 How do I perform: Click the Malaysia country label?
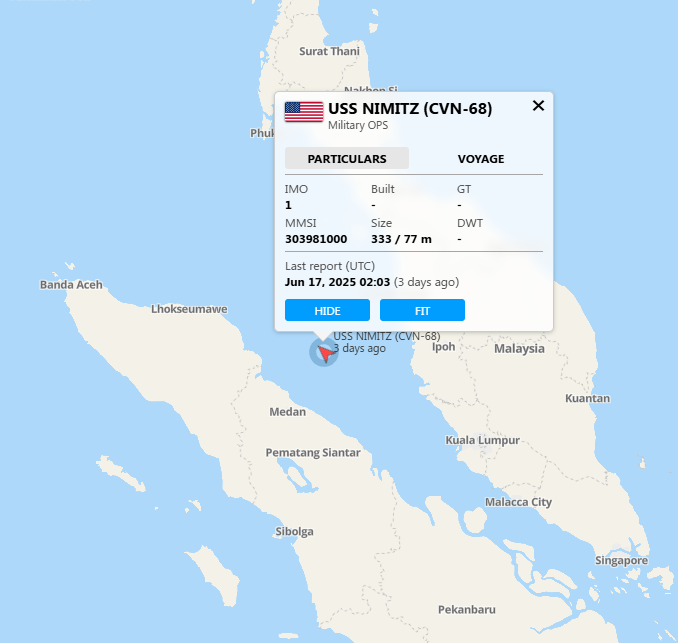pos(519,349)
